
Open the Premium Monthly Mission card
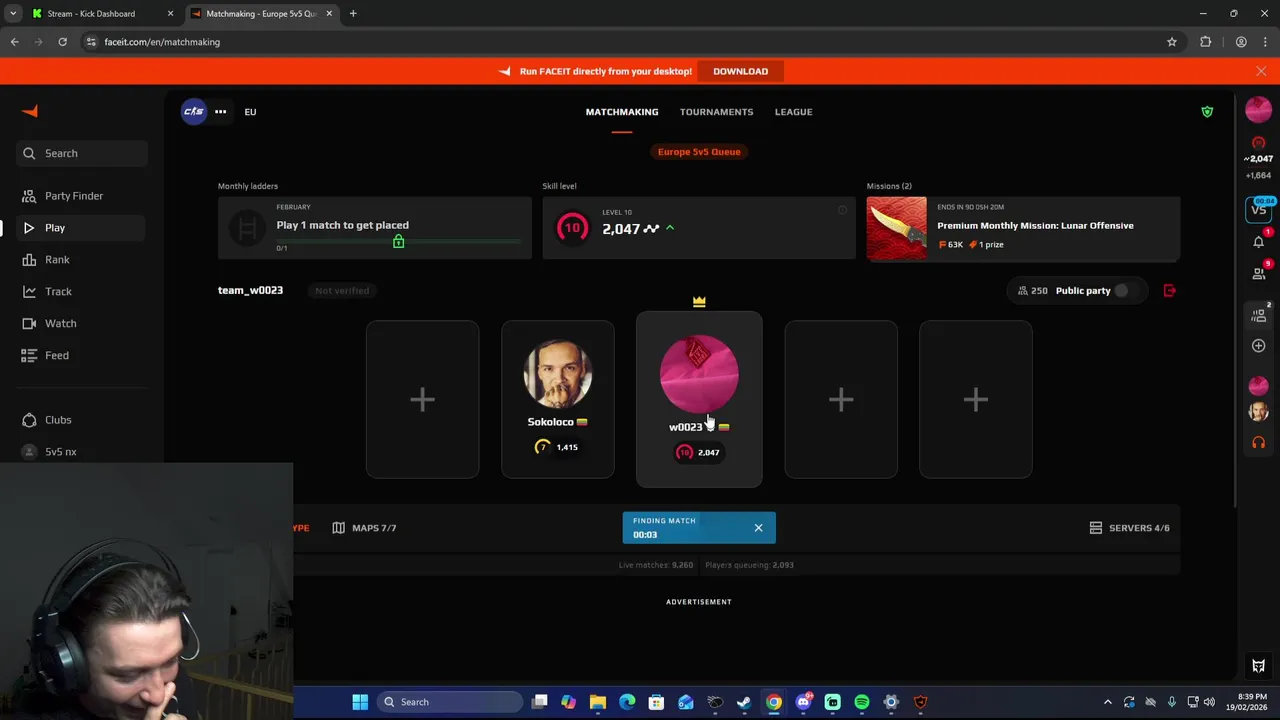[1023, 229]
